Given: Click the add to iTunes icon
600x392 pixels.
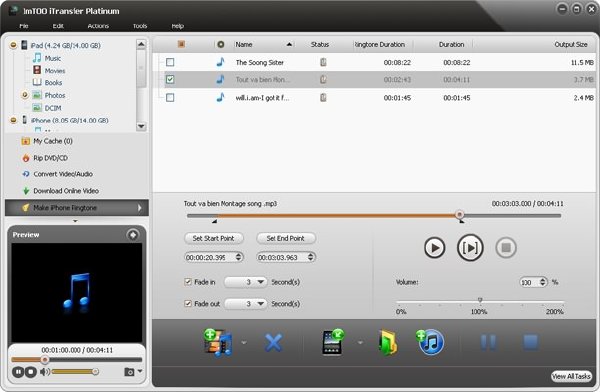Looking at the screenshot, I should pos(430,342).
